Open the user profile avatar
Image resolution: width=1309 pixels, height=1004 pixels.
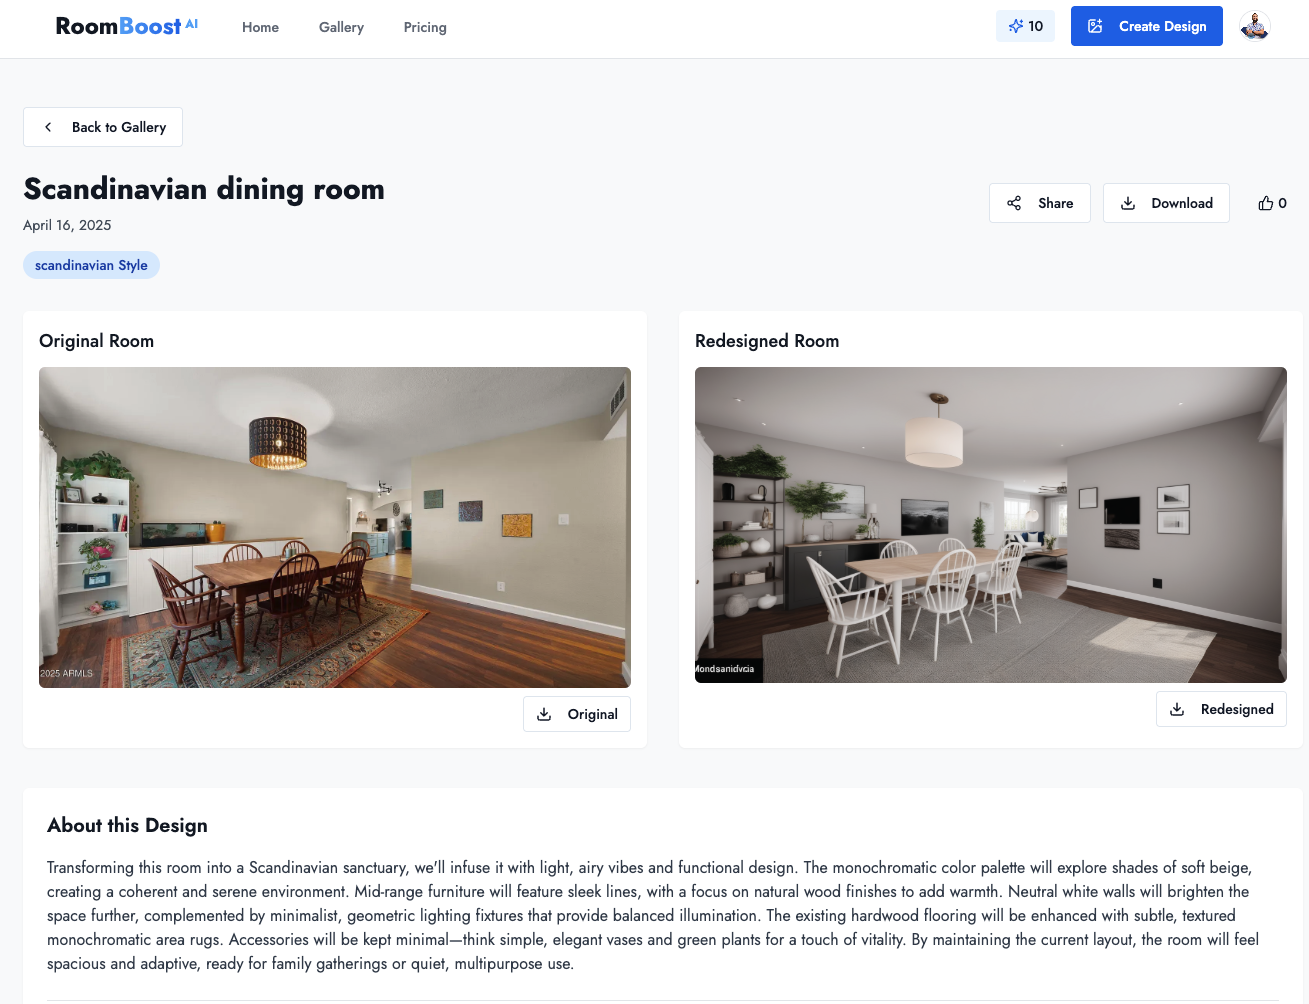click(1255, 26)
